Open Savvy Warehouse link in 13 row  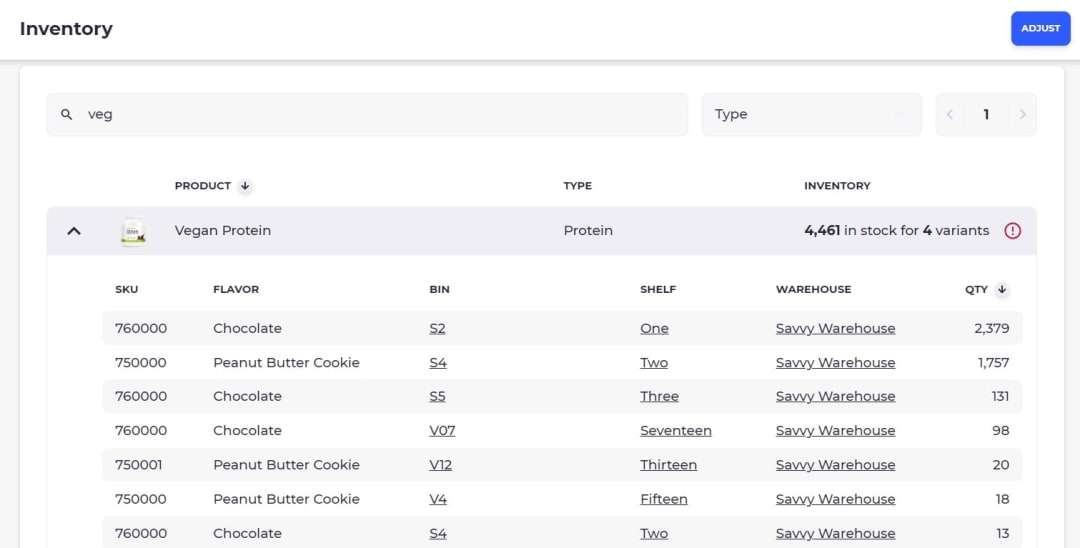click(x=835, y=534)
